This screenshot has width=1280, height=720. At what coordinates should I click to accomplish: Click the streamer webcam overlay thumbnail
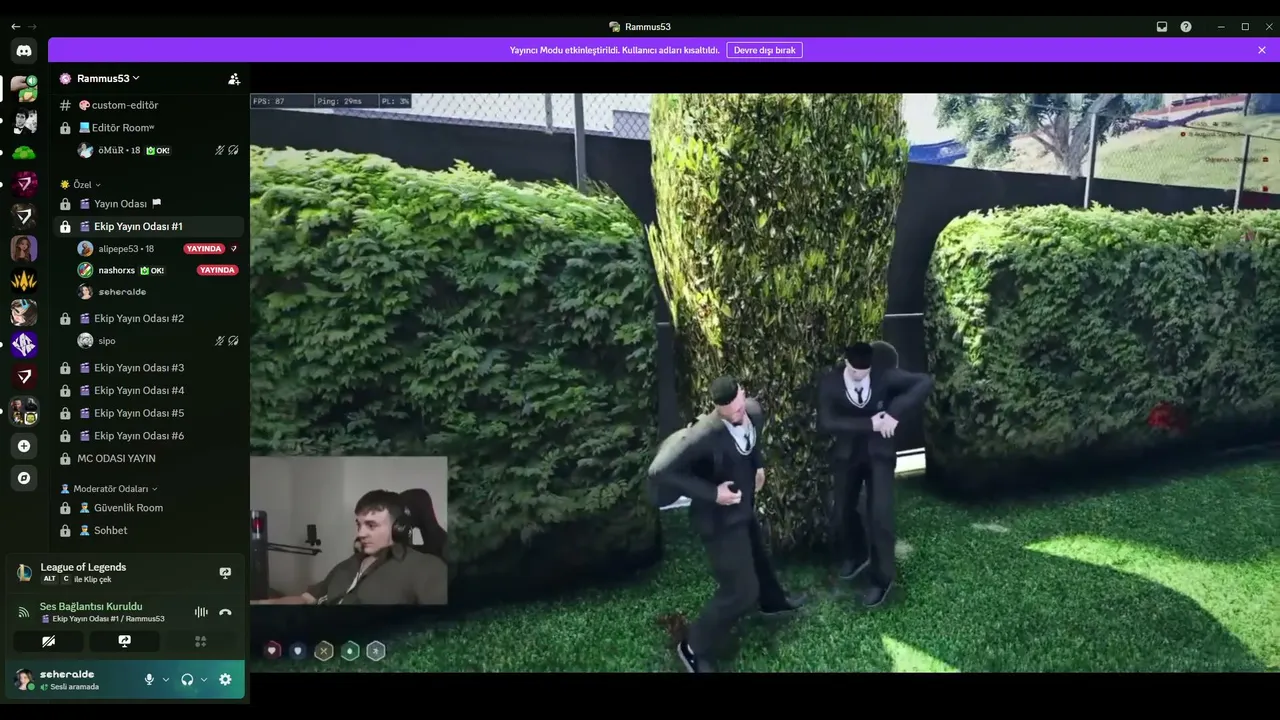point(349,531)
